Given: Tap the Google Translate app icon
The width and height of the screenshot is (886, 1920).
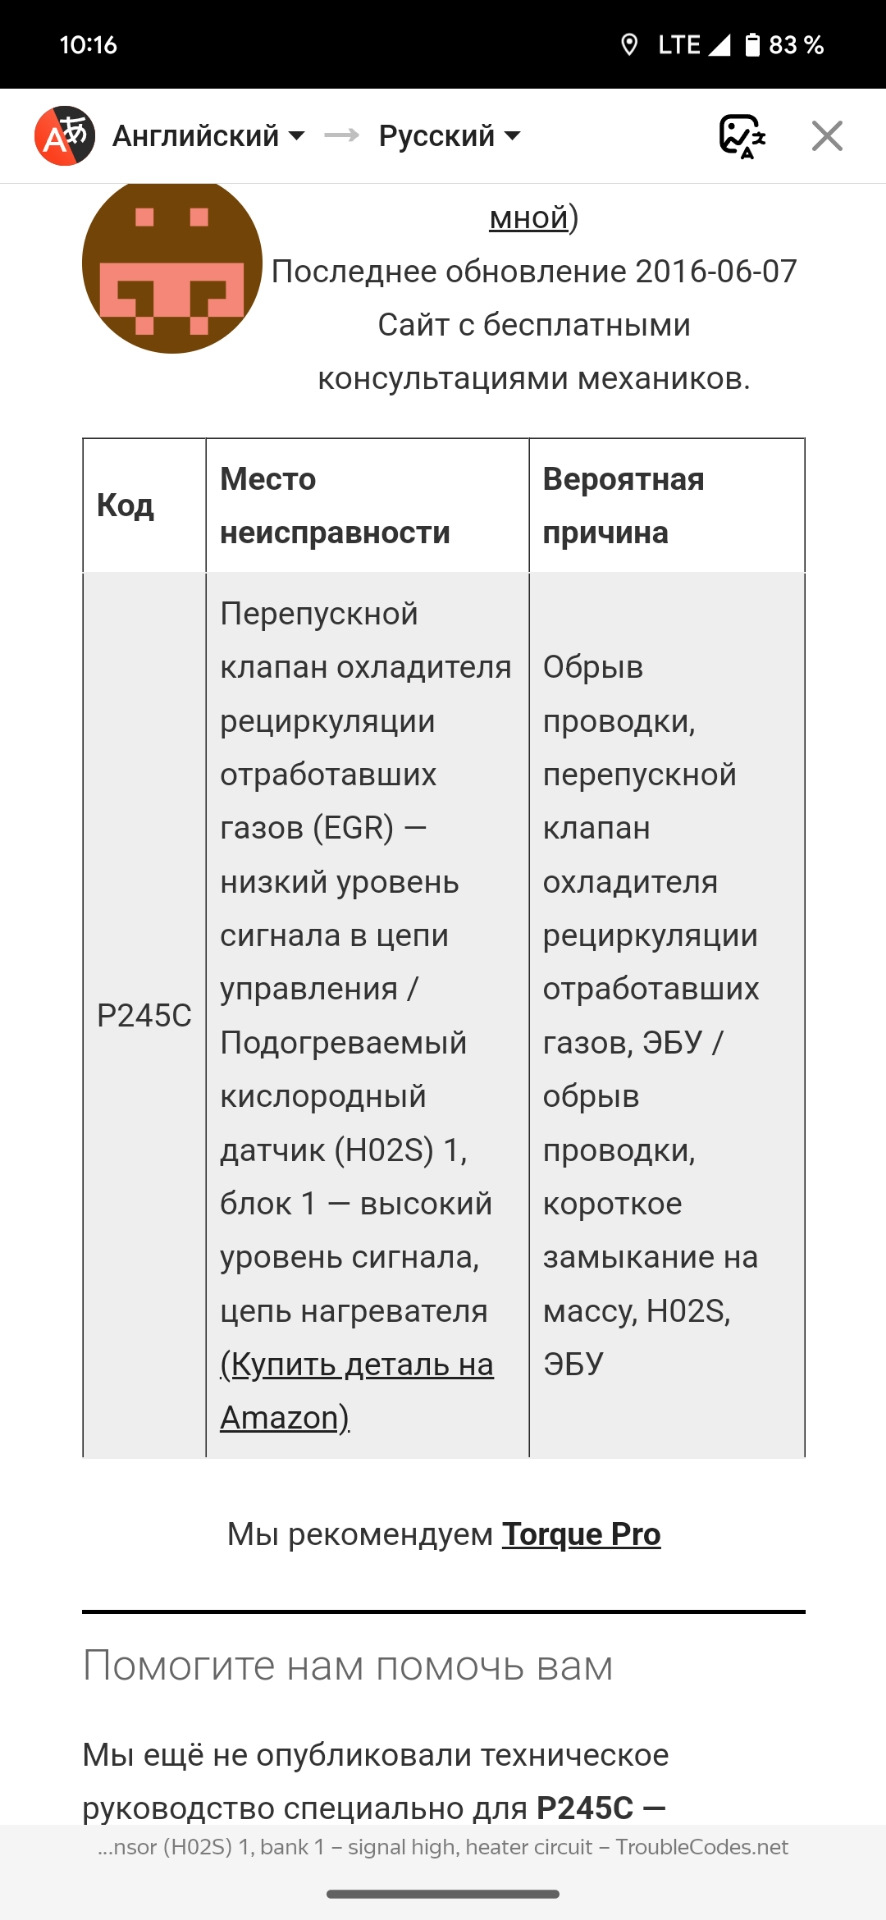Looking at the screenshot, I should 63,135.
